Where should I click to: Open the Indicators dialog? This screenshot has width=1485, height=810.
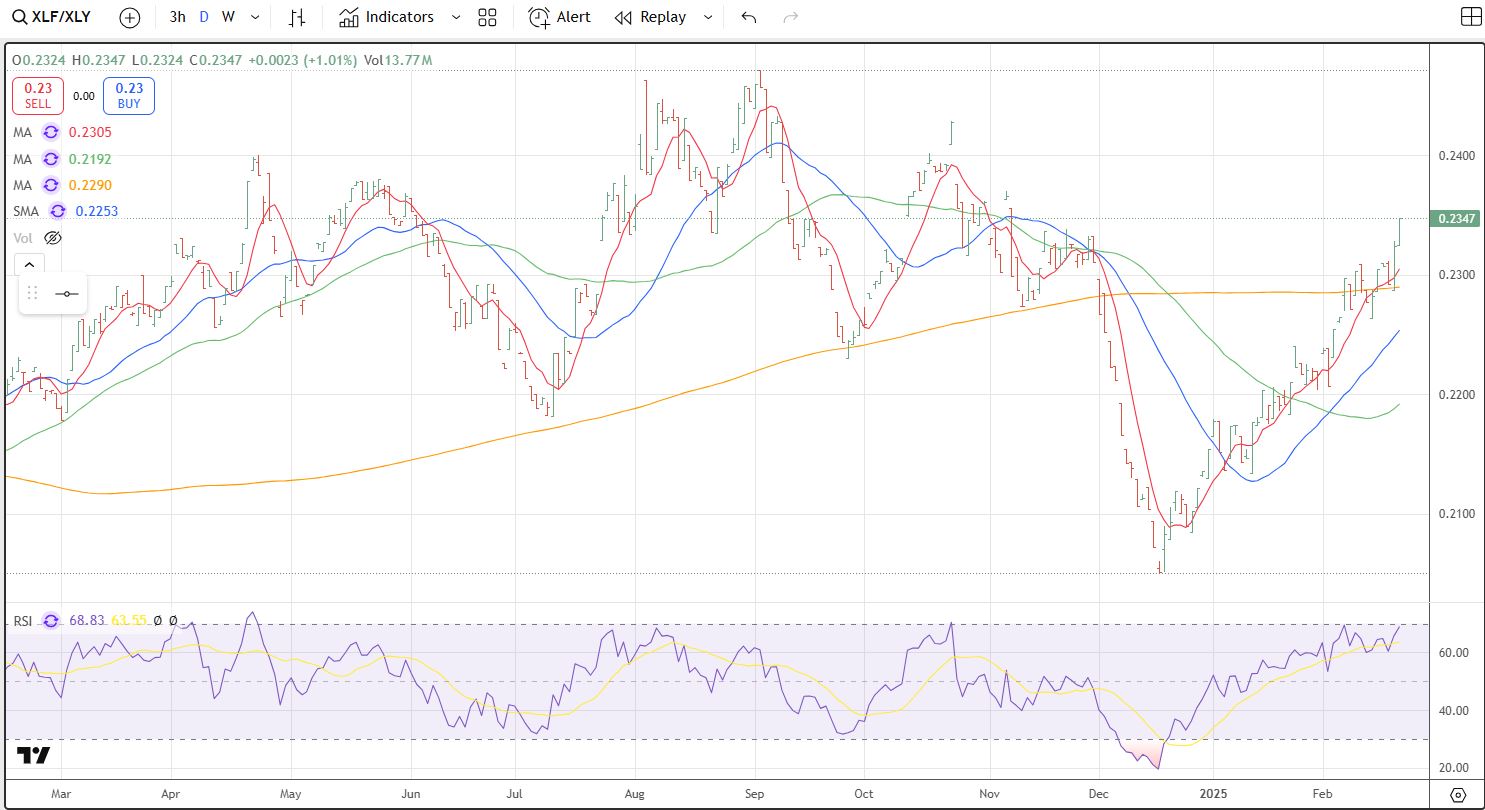pos(386,17)
